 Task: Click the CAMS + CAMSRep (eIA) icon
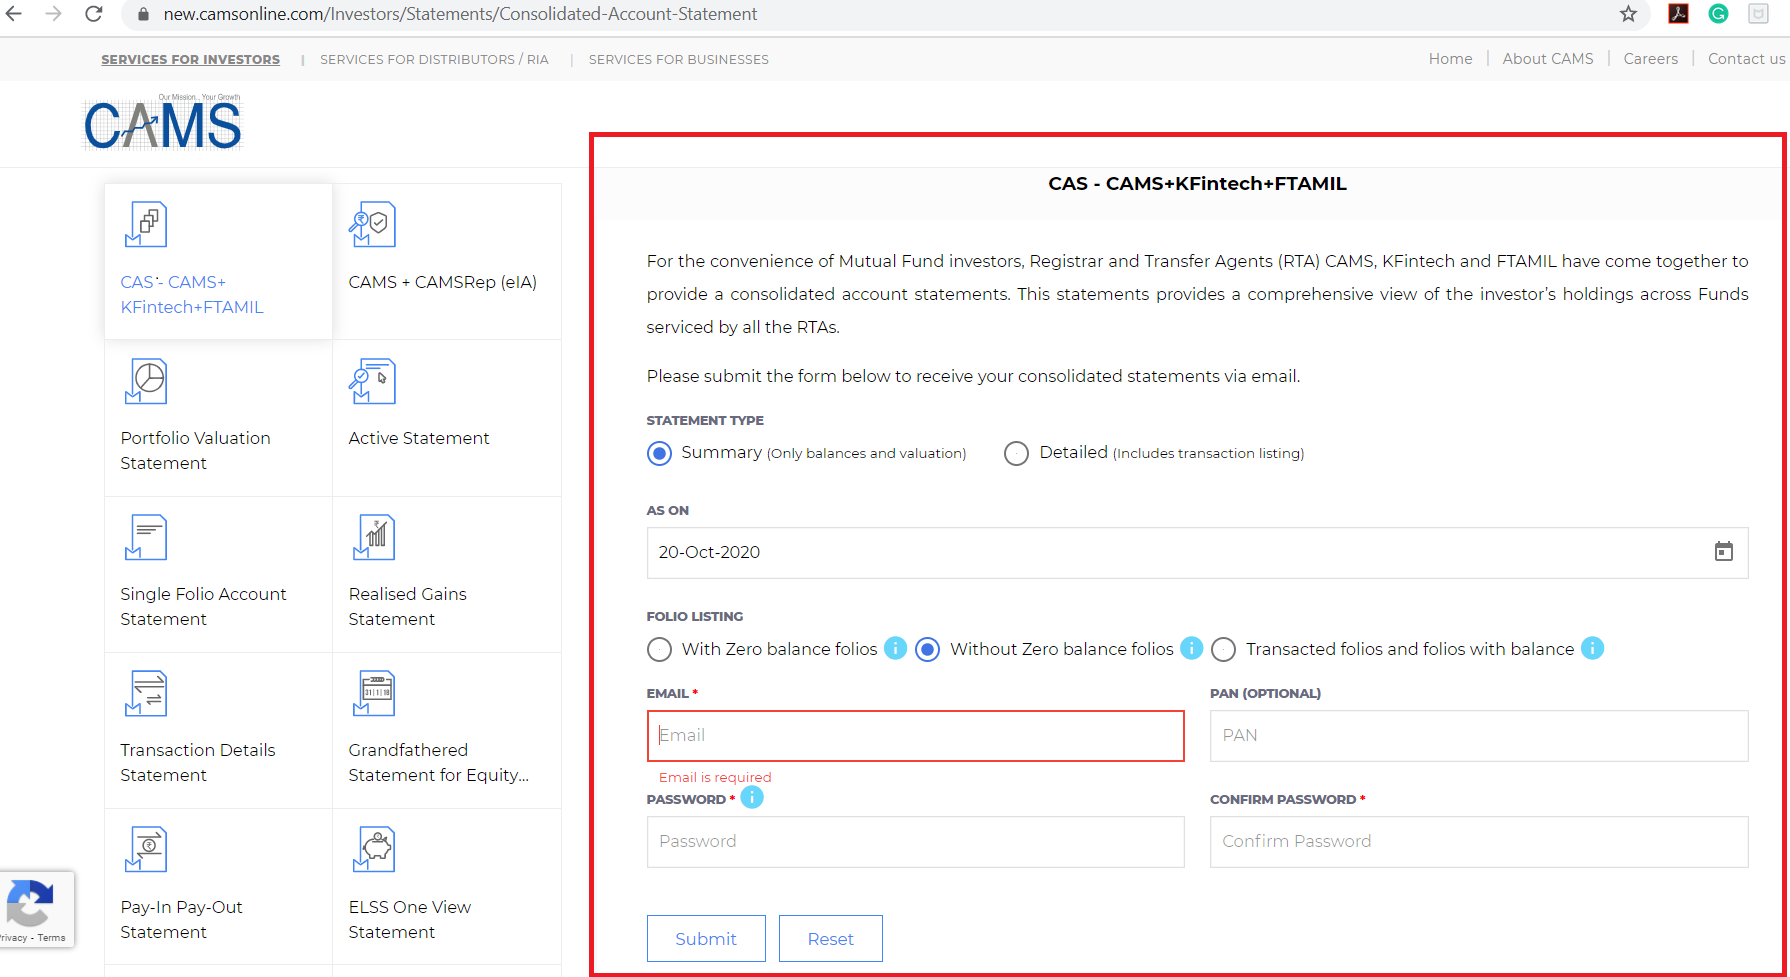tap(373, 225)
